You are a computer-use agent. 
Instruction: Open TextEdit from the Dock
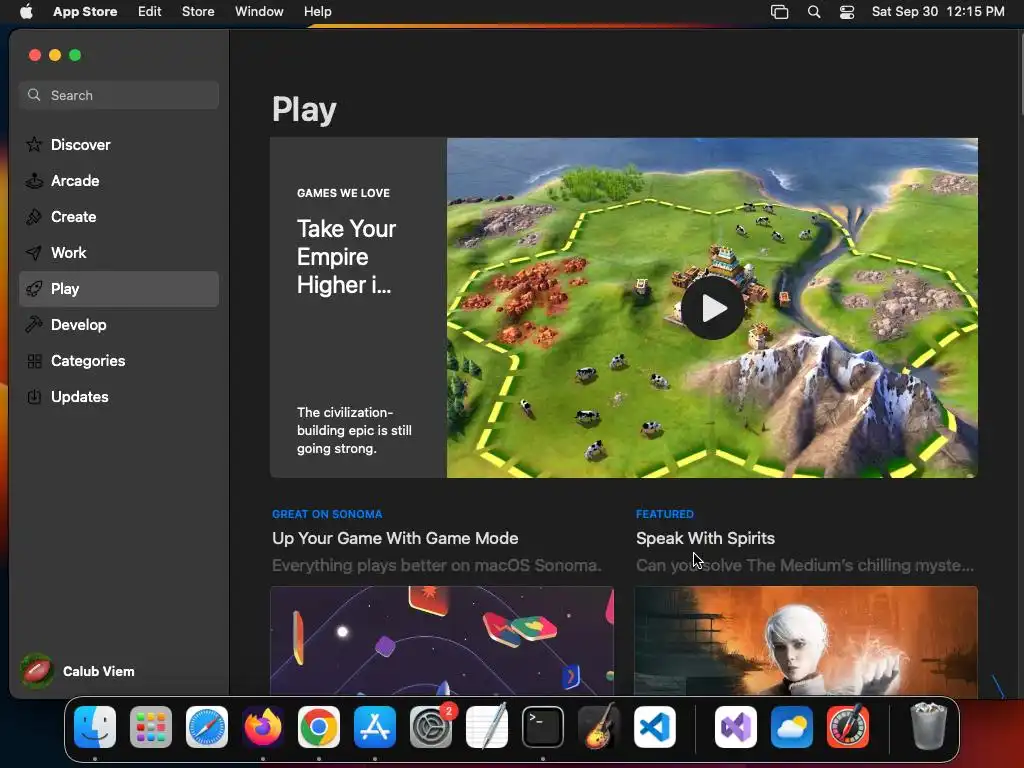pyautogui.click(x=487, y=727)
